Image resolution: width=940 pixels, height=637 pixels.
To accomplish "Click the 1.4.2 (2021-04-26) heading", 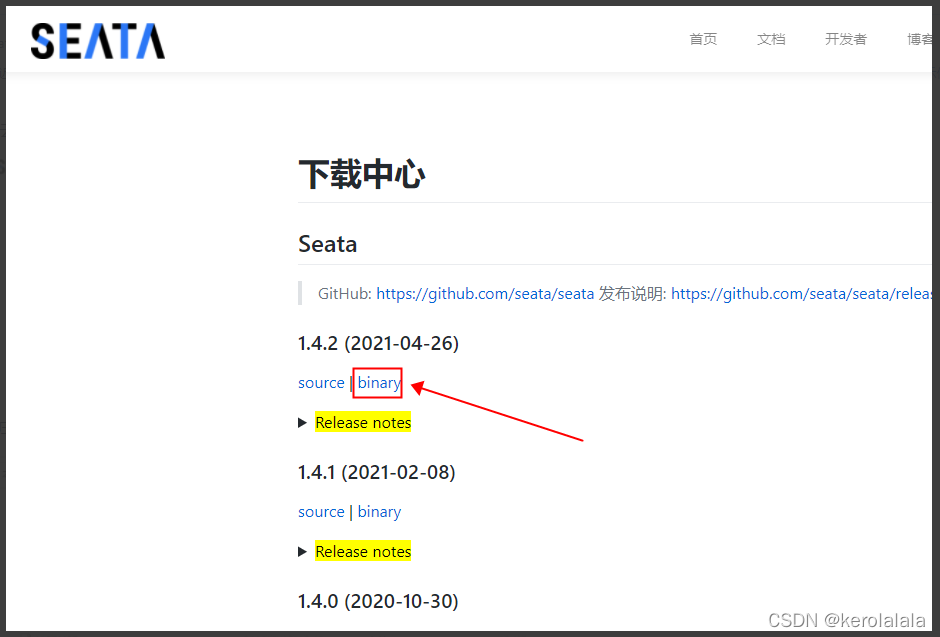I will point(378,343).
